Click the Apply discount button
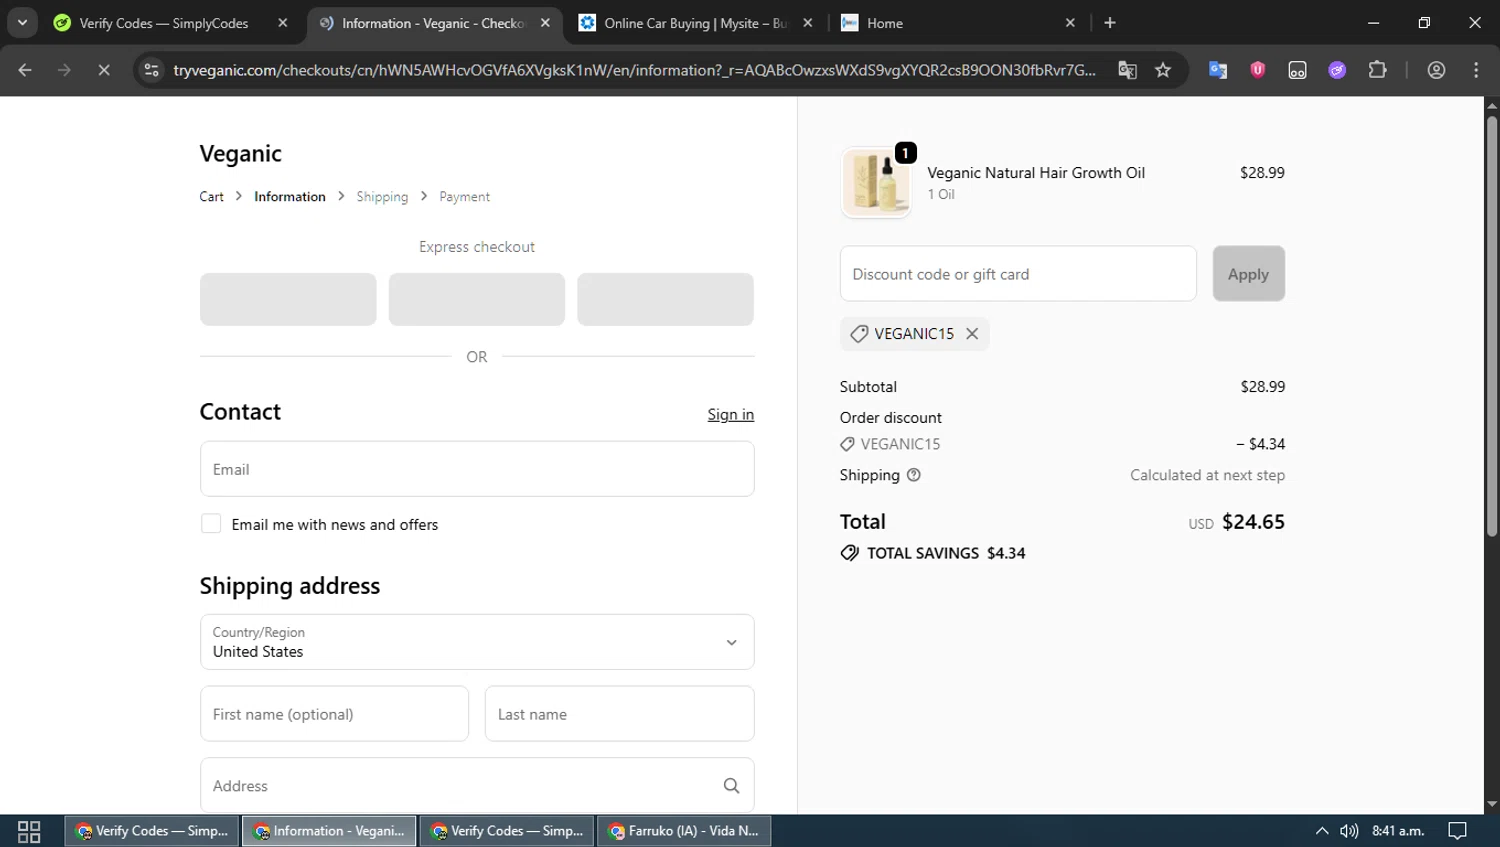Image resolution: width=1500 pixels, height=847 pixels. tap(1248, 274)
